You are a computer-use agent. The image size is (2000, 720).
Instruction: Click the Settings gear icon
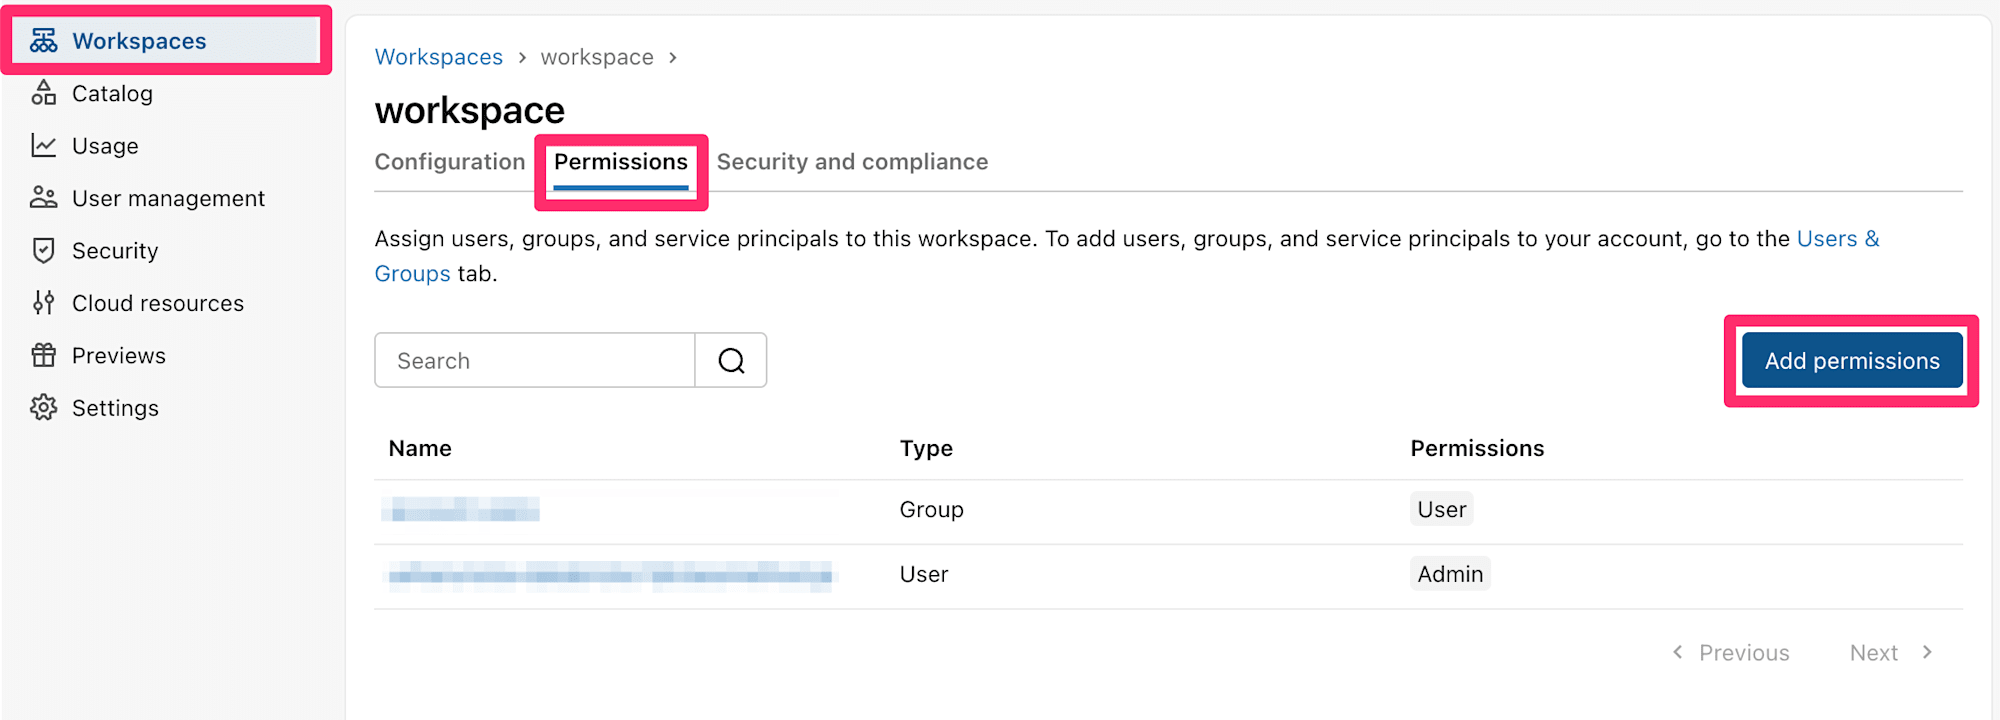click(x=43, y=408)
